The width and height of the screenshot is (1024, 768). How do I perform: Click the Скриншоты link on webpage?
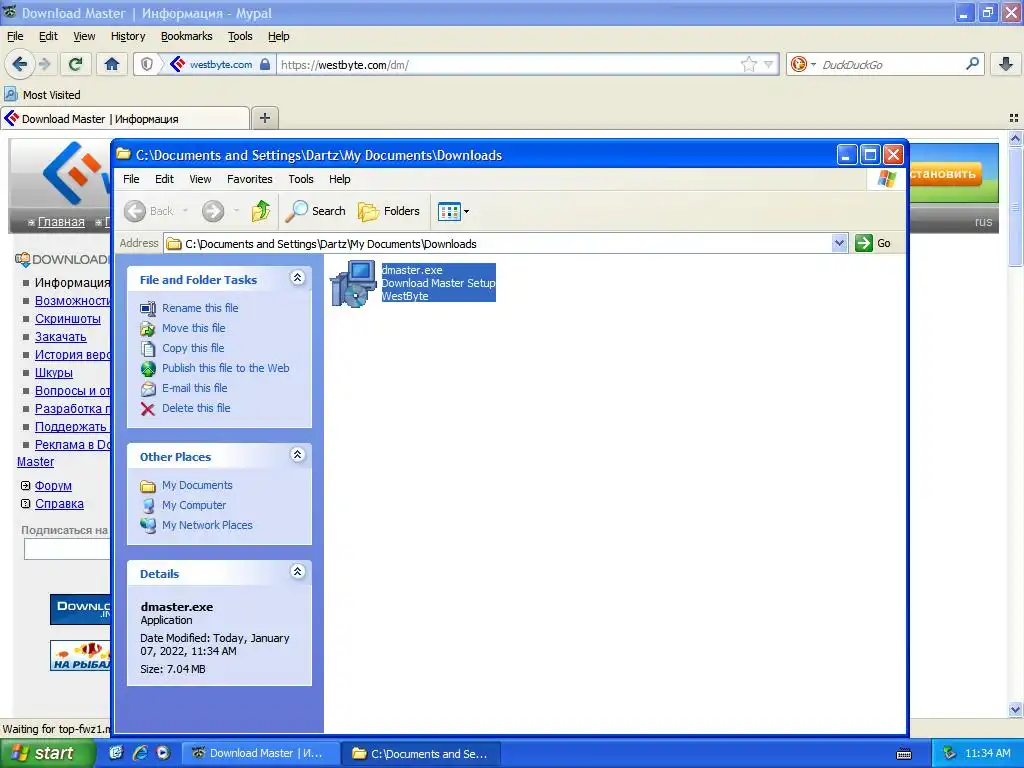[x=68, y=319]
